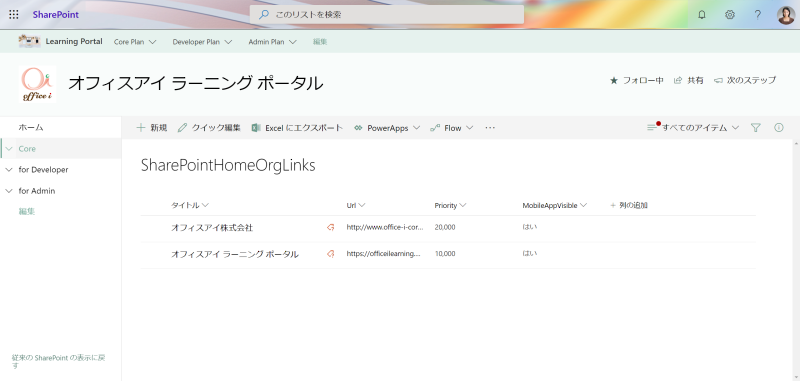Open the notifications bell

point(702,14)
